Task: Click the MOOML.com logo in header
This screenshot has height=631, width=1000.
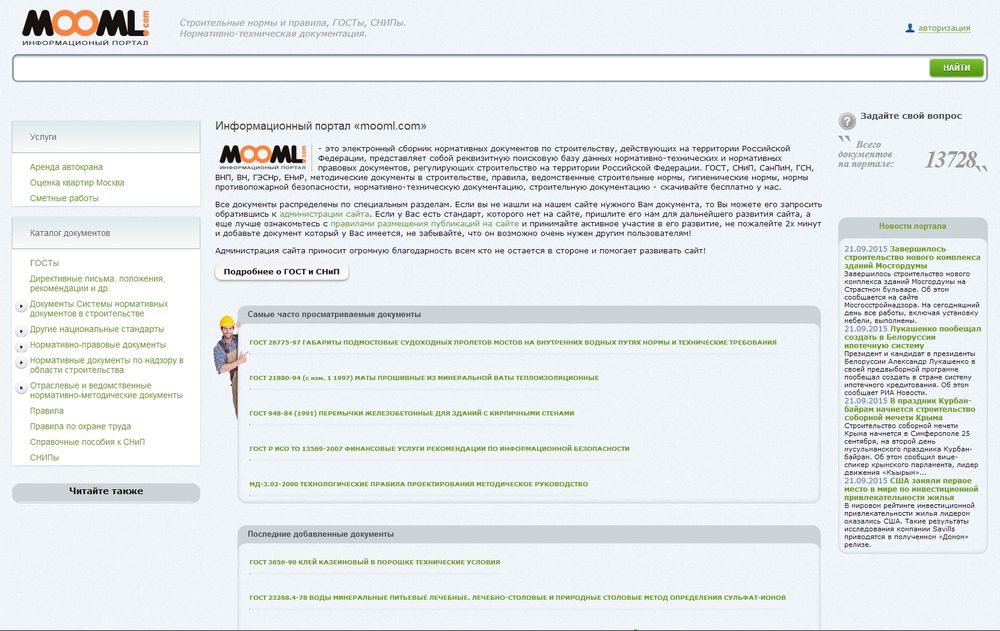Action: tap(85, 28)
